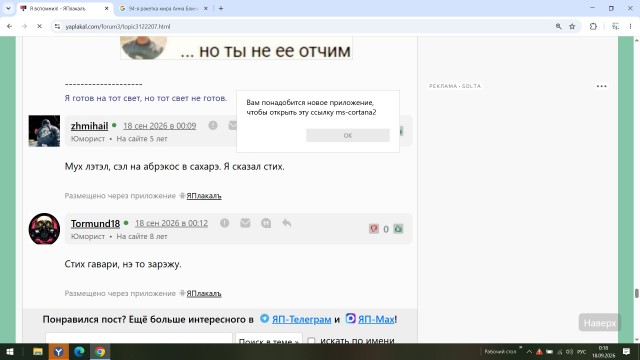View site information icon in address bar

coord(57,27)
